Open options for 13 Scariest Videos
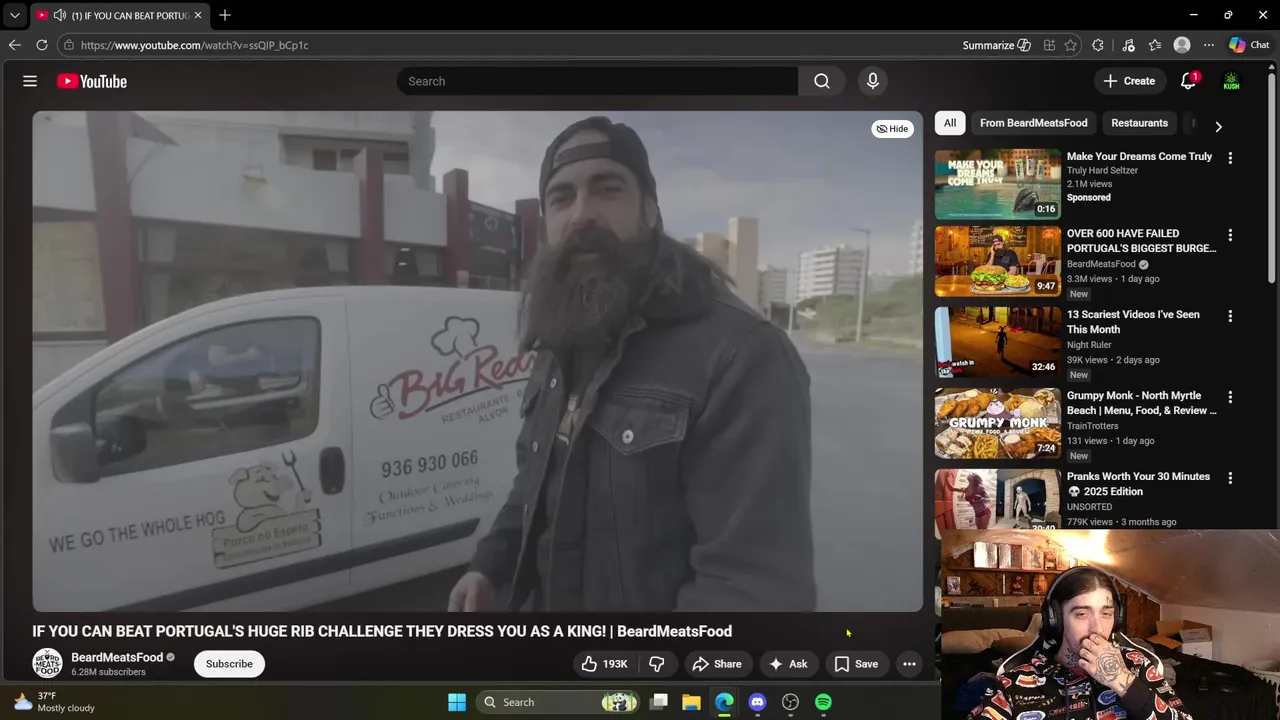 pos(1230,316)
